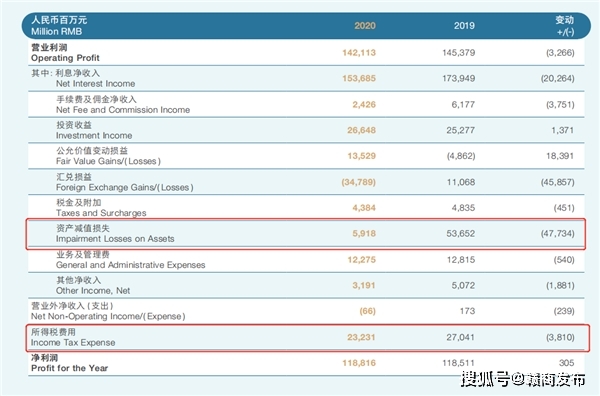Click Impairment Losses on Assets label
This screenshot has width=600, height=396.
click(x=115, y=239)
